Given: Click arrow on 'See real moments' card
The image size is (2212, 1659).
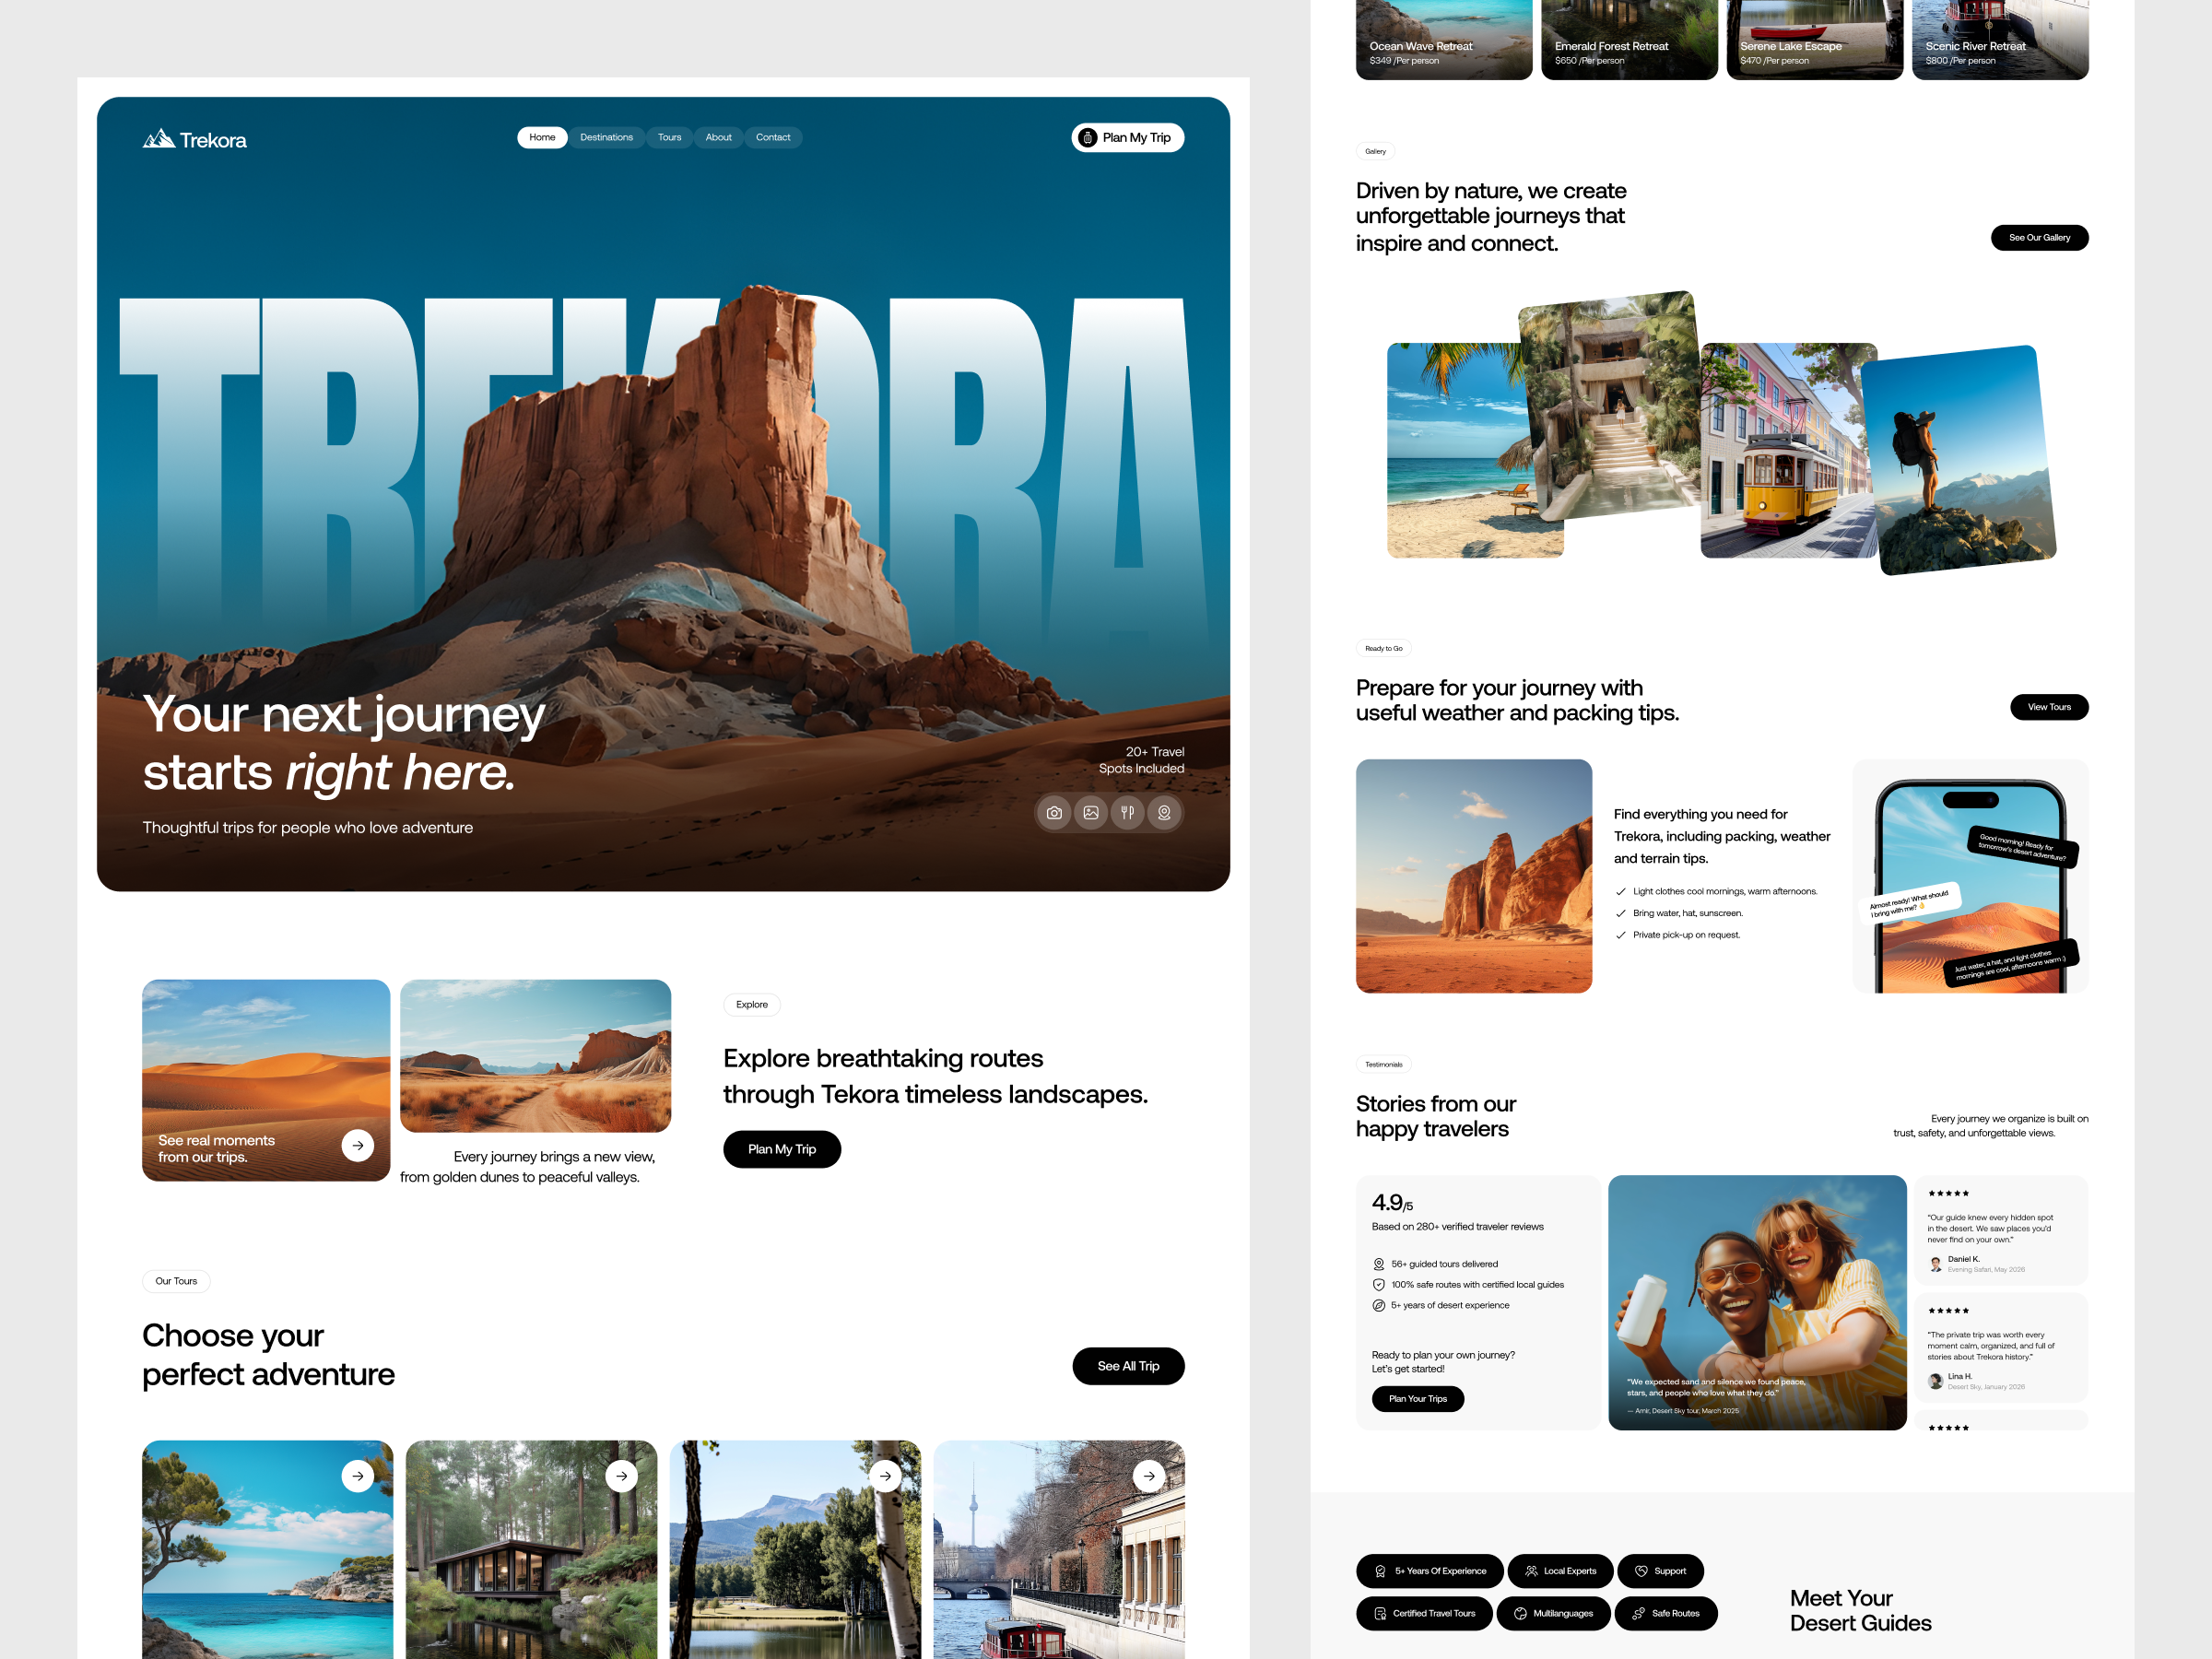Looking at the screenshot, I should (357, 1145).
